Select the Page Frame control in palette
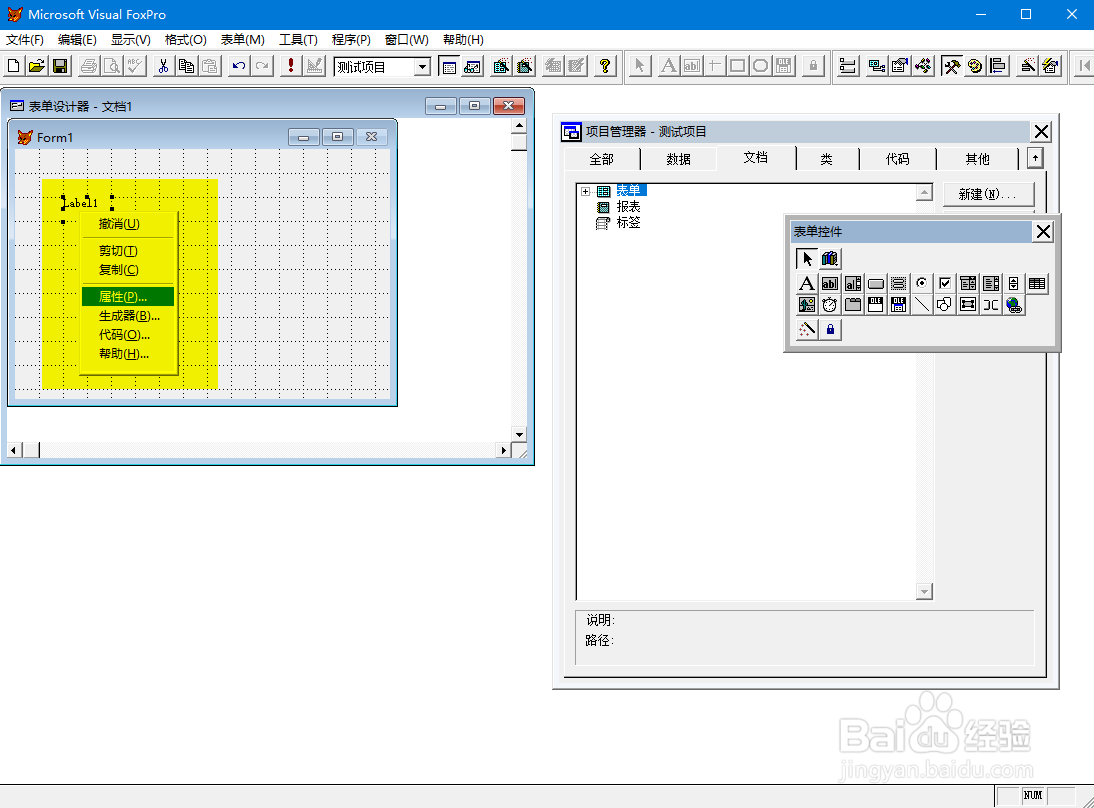The height and width of the screenshot is (808, 1094). pyautogui.click(x=853, y=305)
